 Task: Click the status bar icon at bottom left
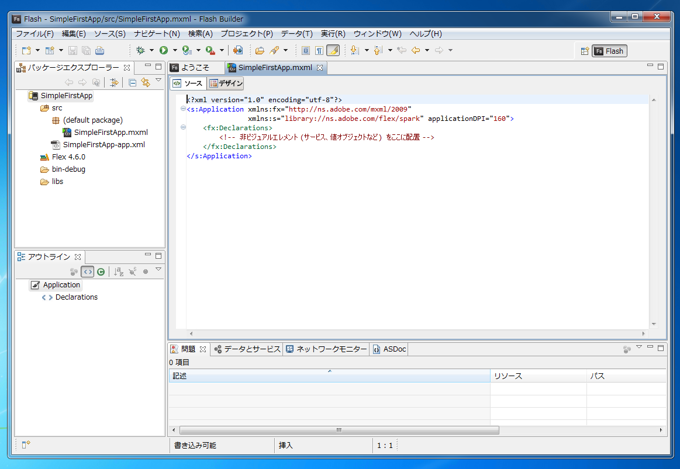(x=26, y=444)
